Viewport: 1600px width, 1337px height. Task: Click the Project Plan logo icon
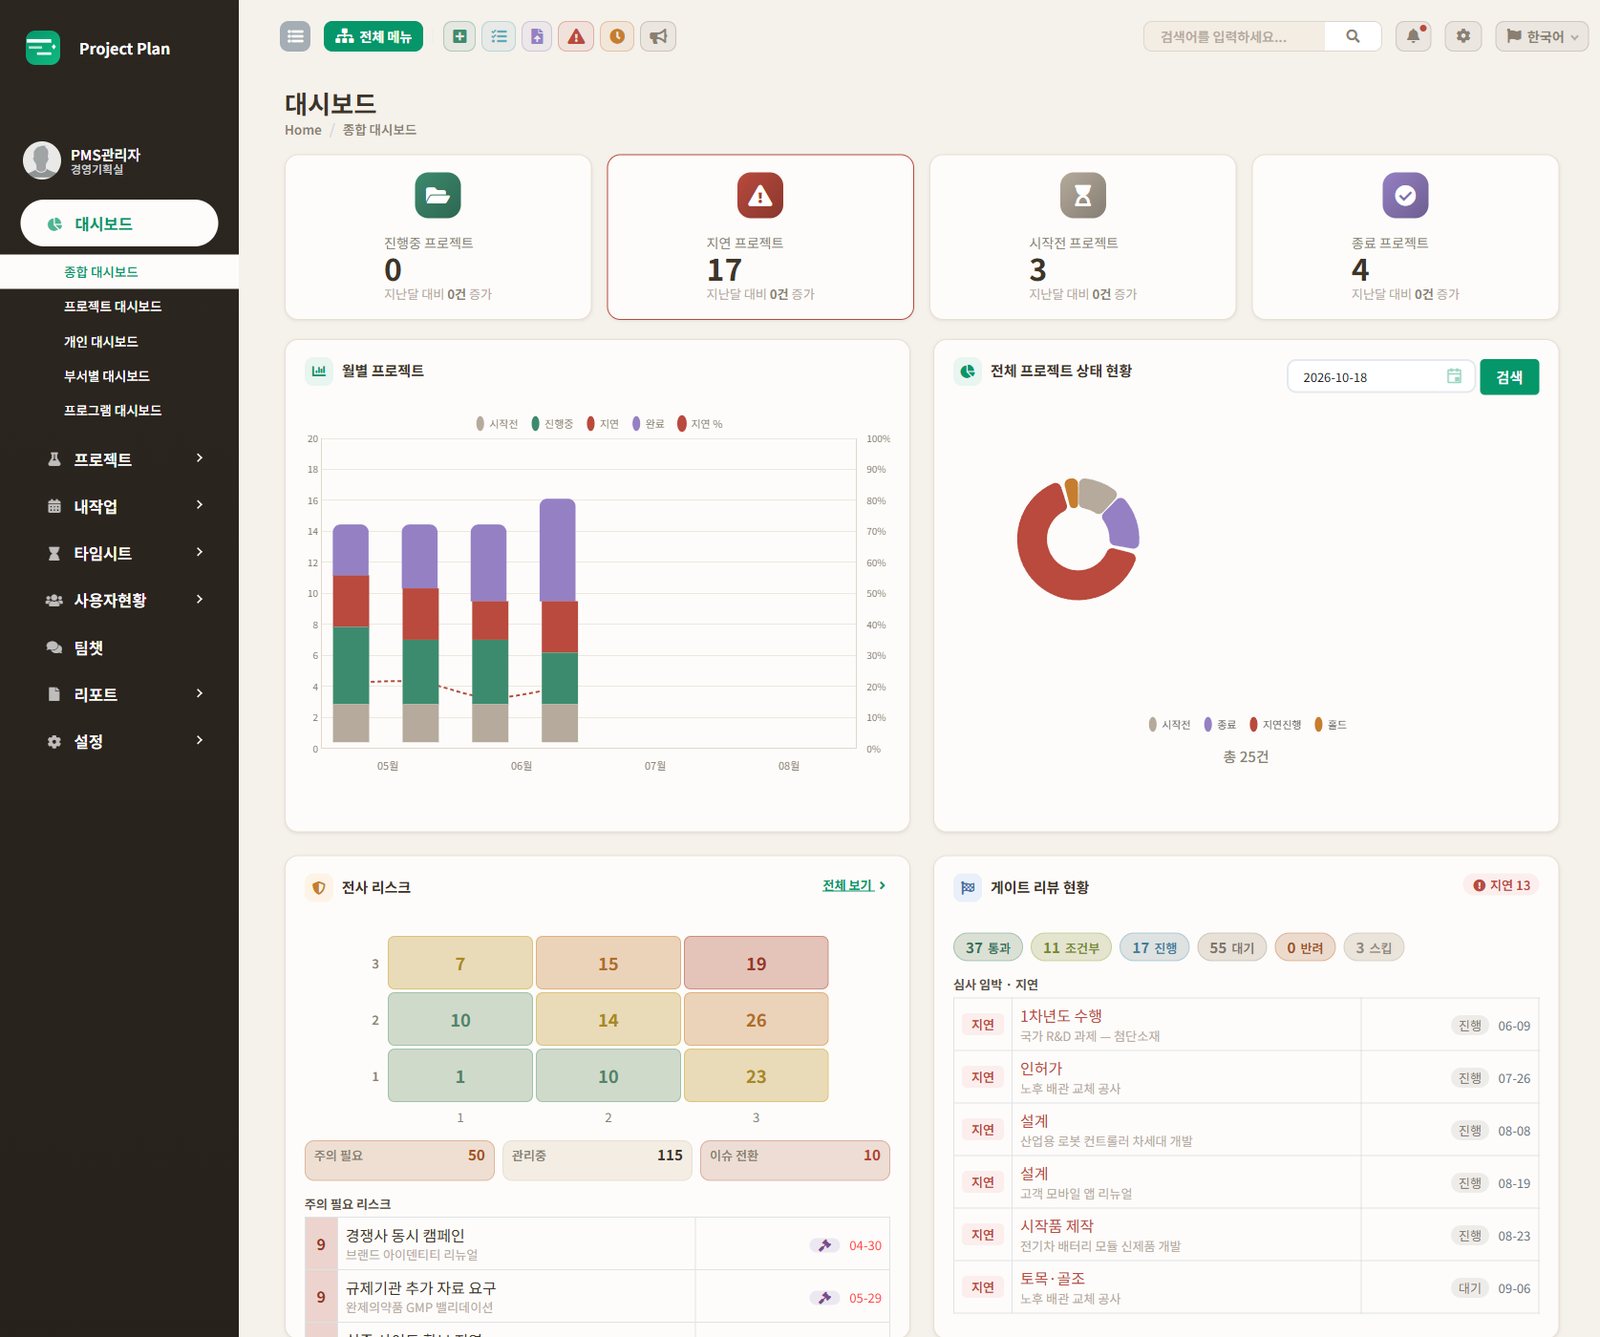click(42, 48)
